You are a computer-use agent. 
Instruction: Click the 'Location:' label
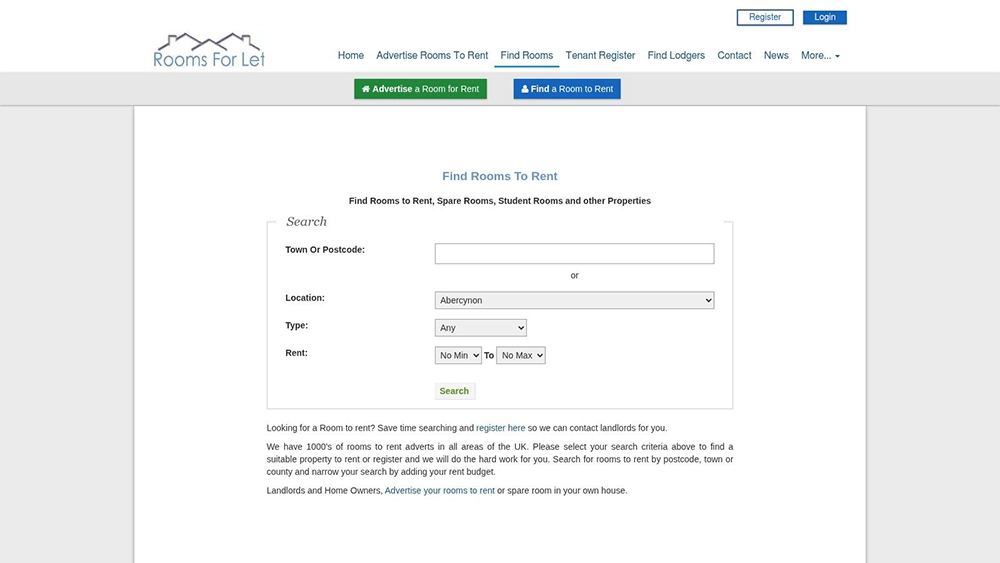[304, 298]
